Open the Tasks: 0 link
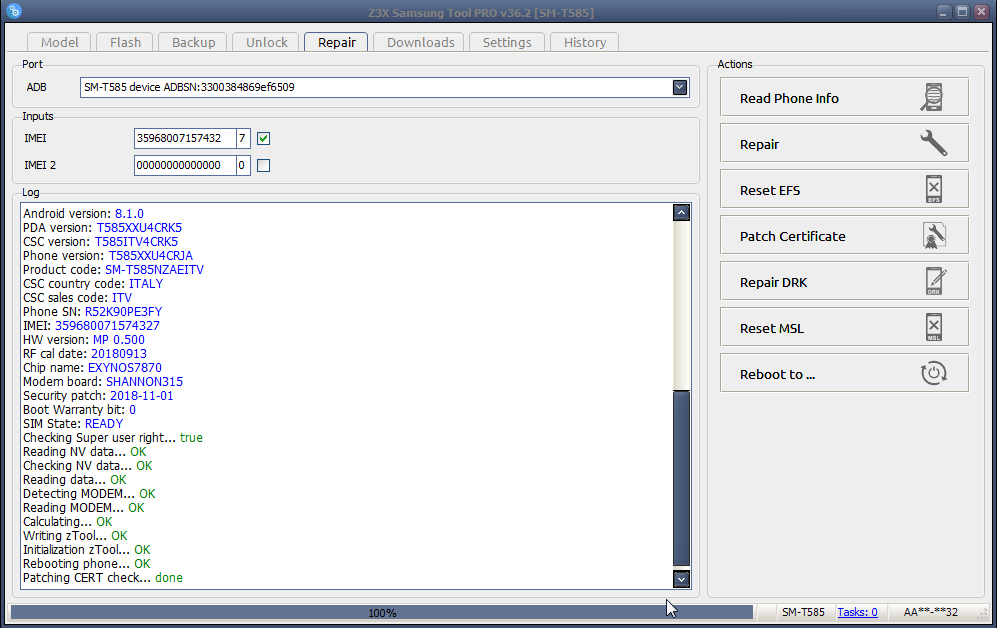997x628 pixels. (x=857, y=612)
